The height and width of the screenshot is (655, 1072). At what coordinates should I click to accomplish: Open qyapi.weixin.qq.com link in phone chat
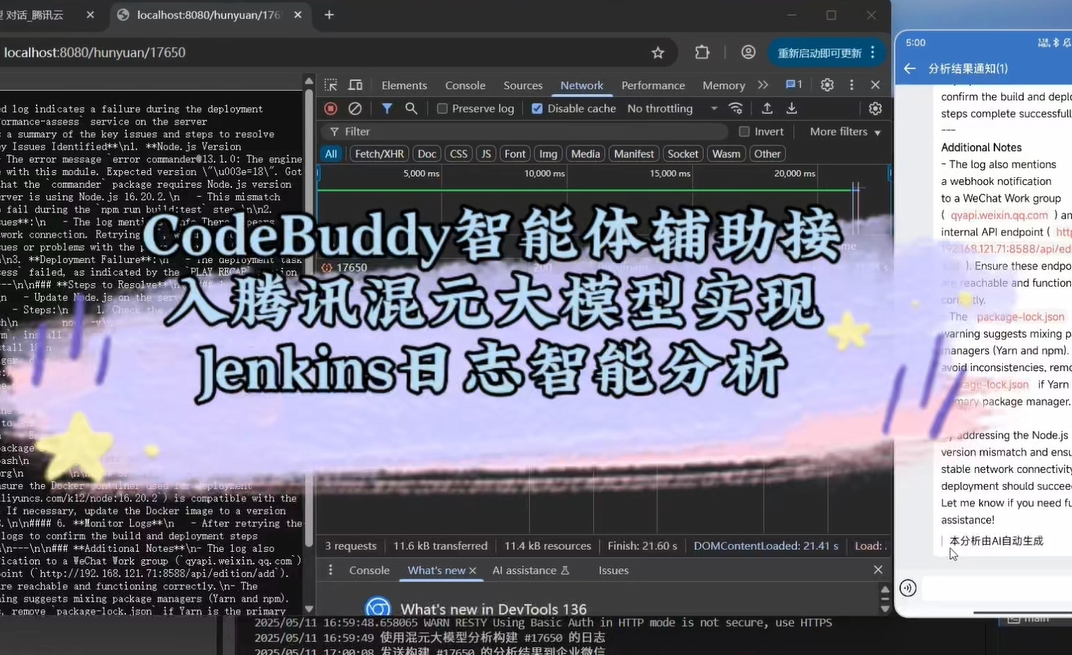click(999, 215)
